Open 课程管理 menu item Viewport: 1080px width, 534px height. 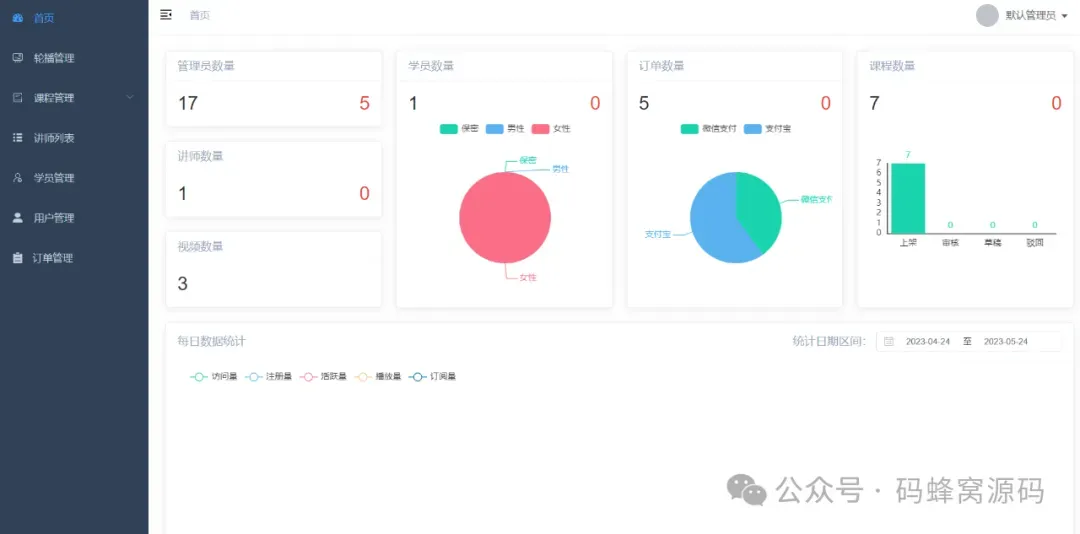click(74, 98)
